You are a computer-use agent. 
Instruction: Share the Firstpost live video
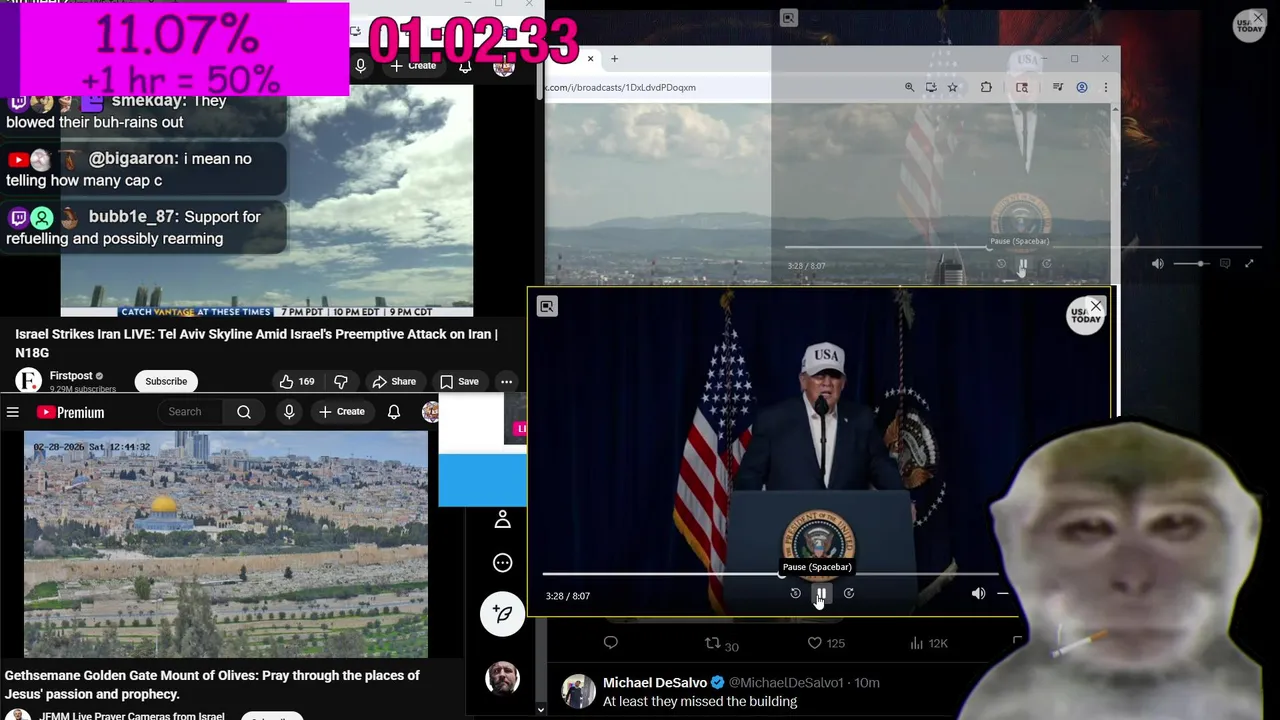(x=394, y=381)
